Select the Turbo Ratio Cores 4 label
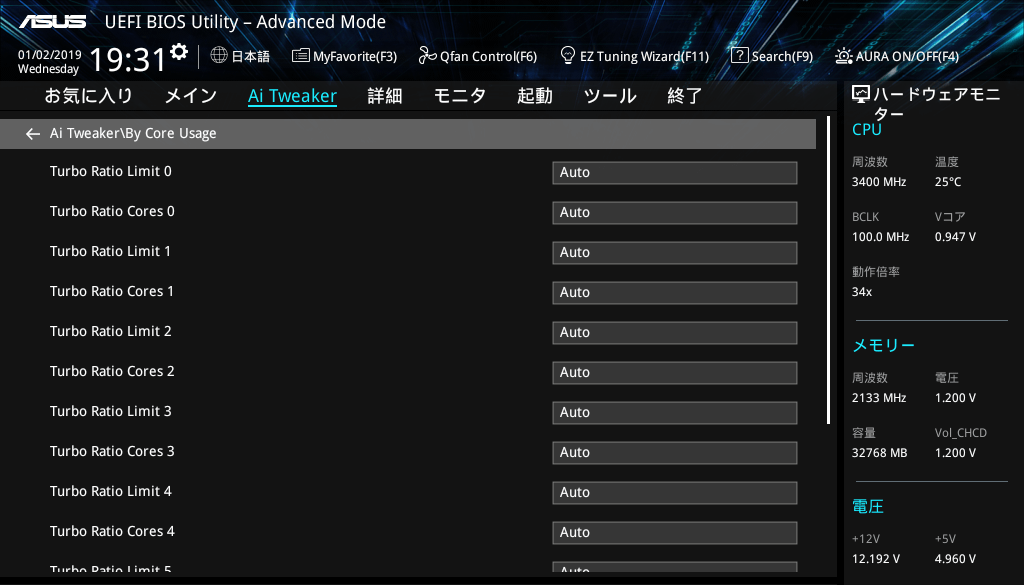 click(x=112, y=531)
